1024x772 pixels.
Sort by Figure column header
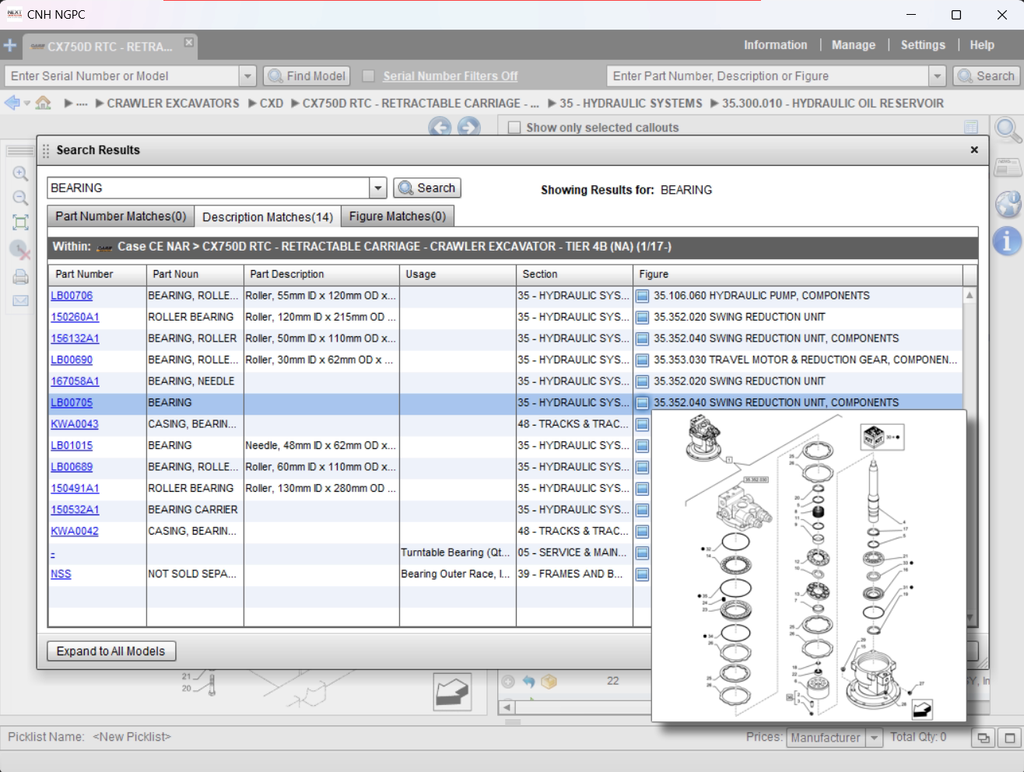click(798, 274)
